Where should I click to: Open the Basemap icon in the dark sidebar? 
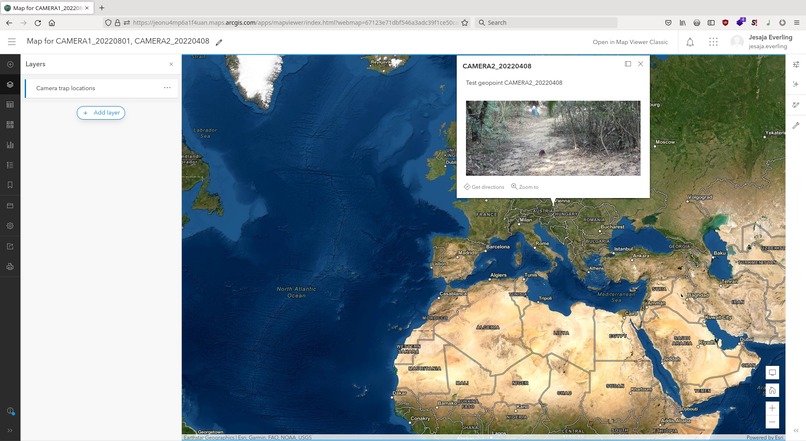[x=10, y=124]
